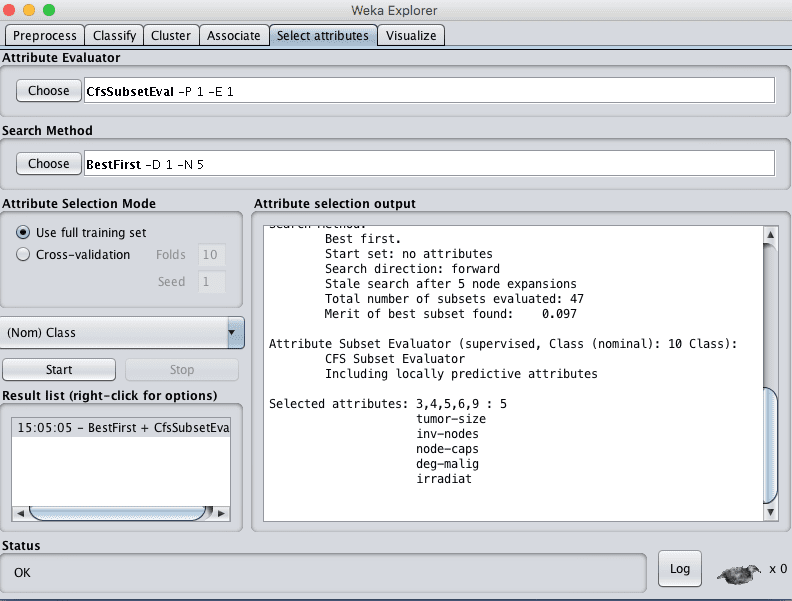Choose a new Attribute Evaluator
Screen dimensions: 792x601
(x=48, y=91)
